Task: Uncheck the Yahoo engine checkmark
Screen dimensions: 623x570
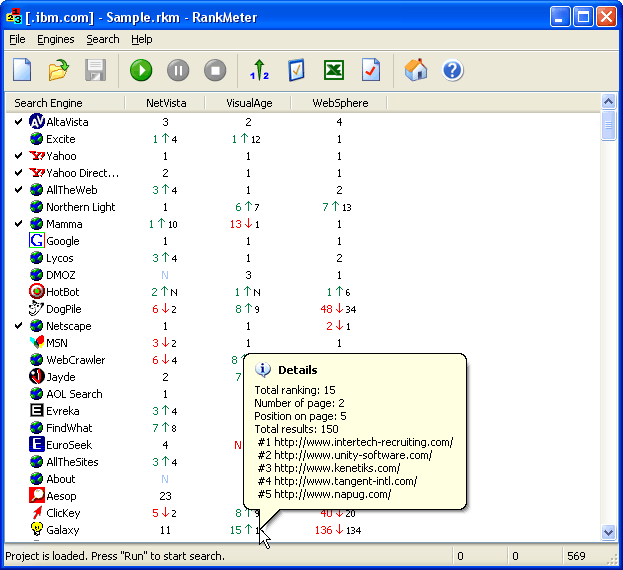Action: click(x=18, y=156)
